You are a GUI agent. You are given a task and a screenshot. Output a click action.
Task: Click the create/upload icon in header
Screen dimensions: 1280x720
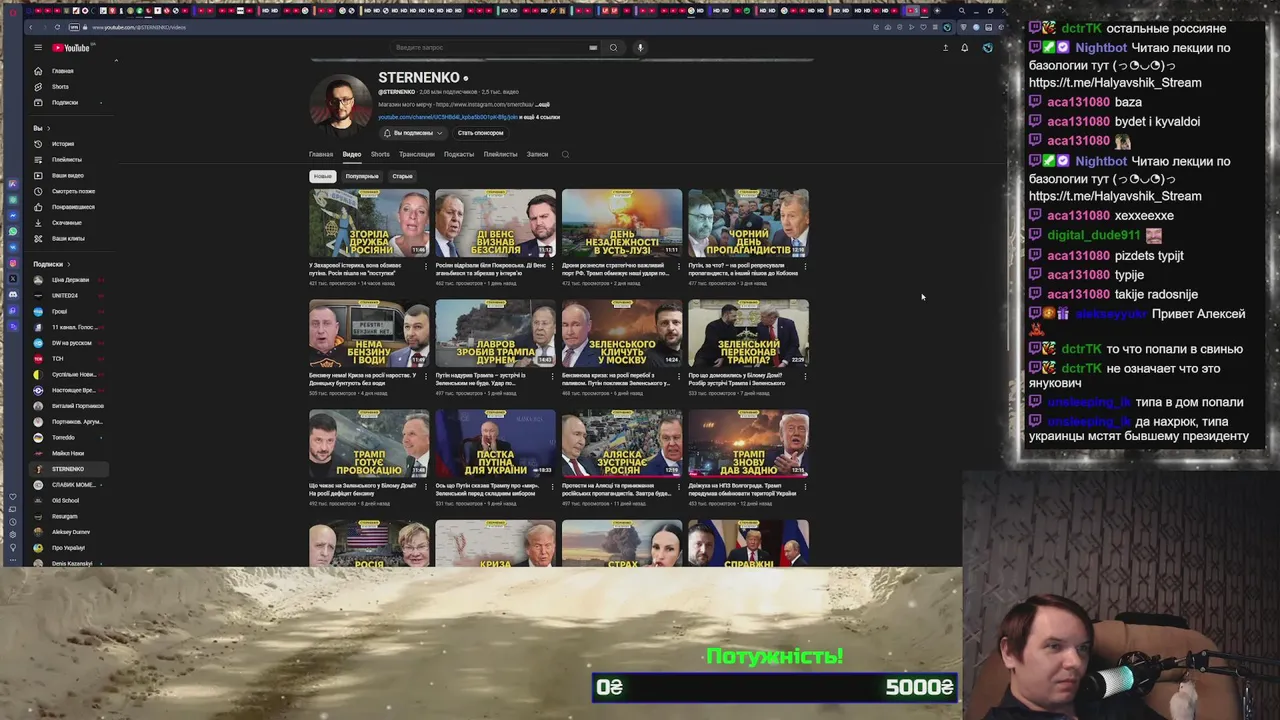[x=945, y=48]
